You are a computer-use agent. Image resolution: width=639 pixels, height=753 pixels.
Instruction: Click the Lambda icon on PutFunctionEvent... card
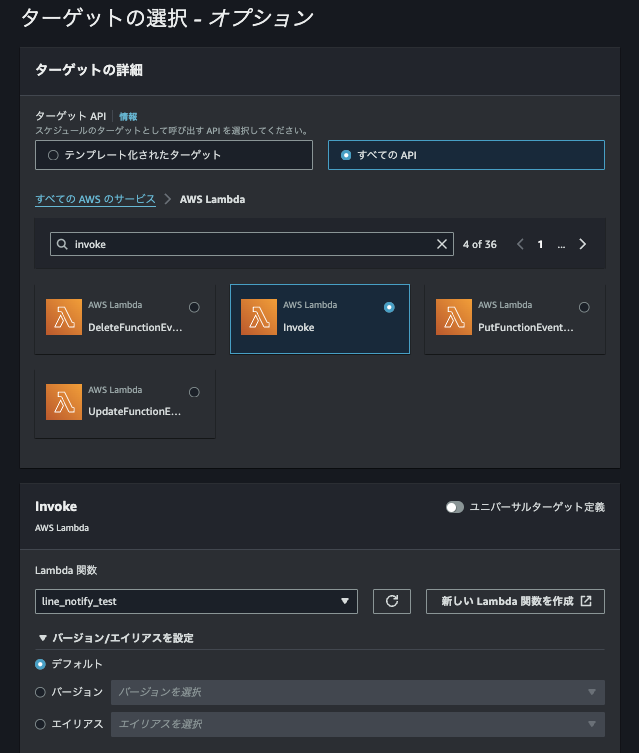(454, 317)
